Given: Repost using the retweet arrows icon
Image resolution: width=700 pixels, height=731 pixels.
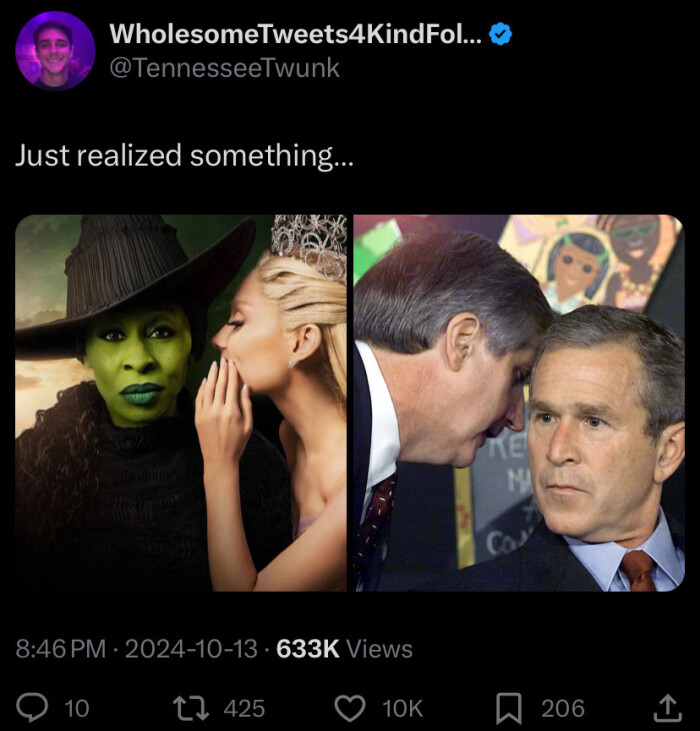Looking at the screenshot, I should pyautogui.click(x=189, y=708).
